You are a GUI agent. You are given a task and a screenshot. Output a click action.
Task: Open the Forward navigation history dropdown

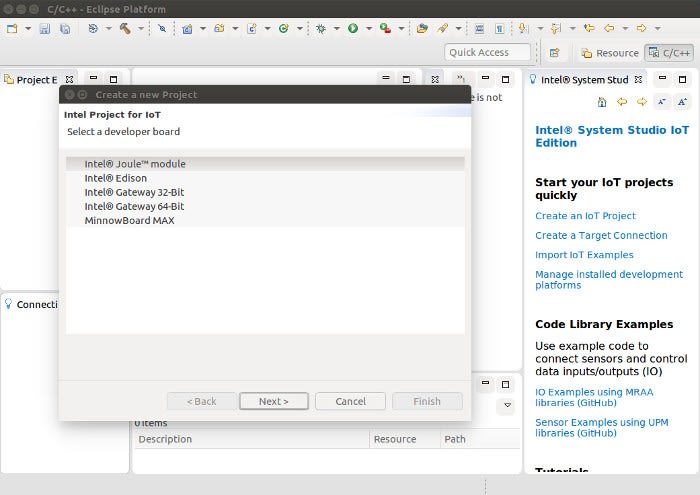657,29
